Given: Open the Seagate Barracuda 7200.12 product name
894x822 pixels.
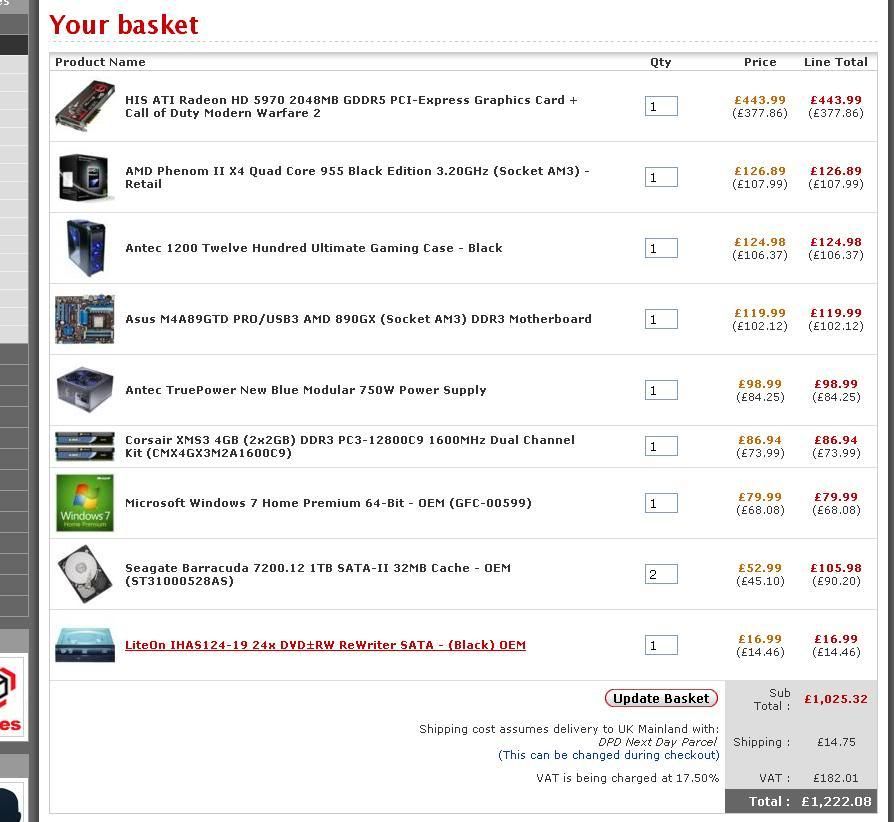Looking at the screenshot, I should 318,574.
